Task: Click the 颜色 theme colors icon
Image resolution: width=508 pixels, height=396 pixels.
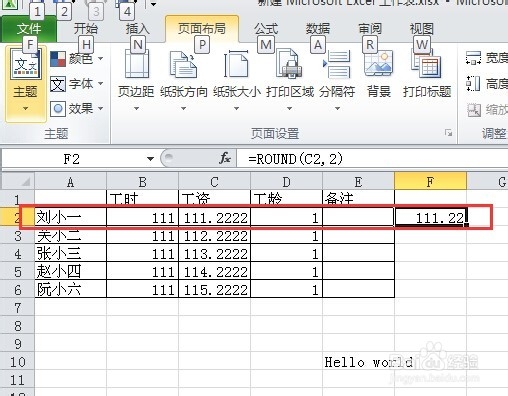Action: 58,59
